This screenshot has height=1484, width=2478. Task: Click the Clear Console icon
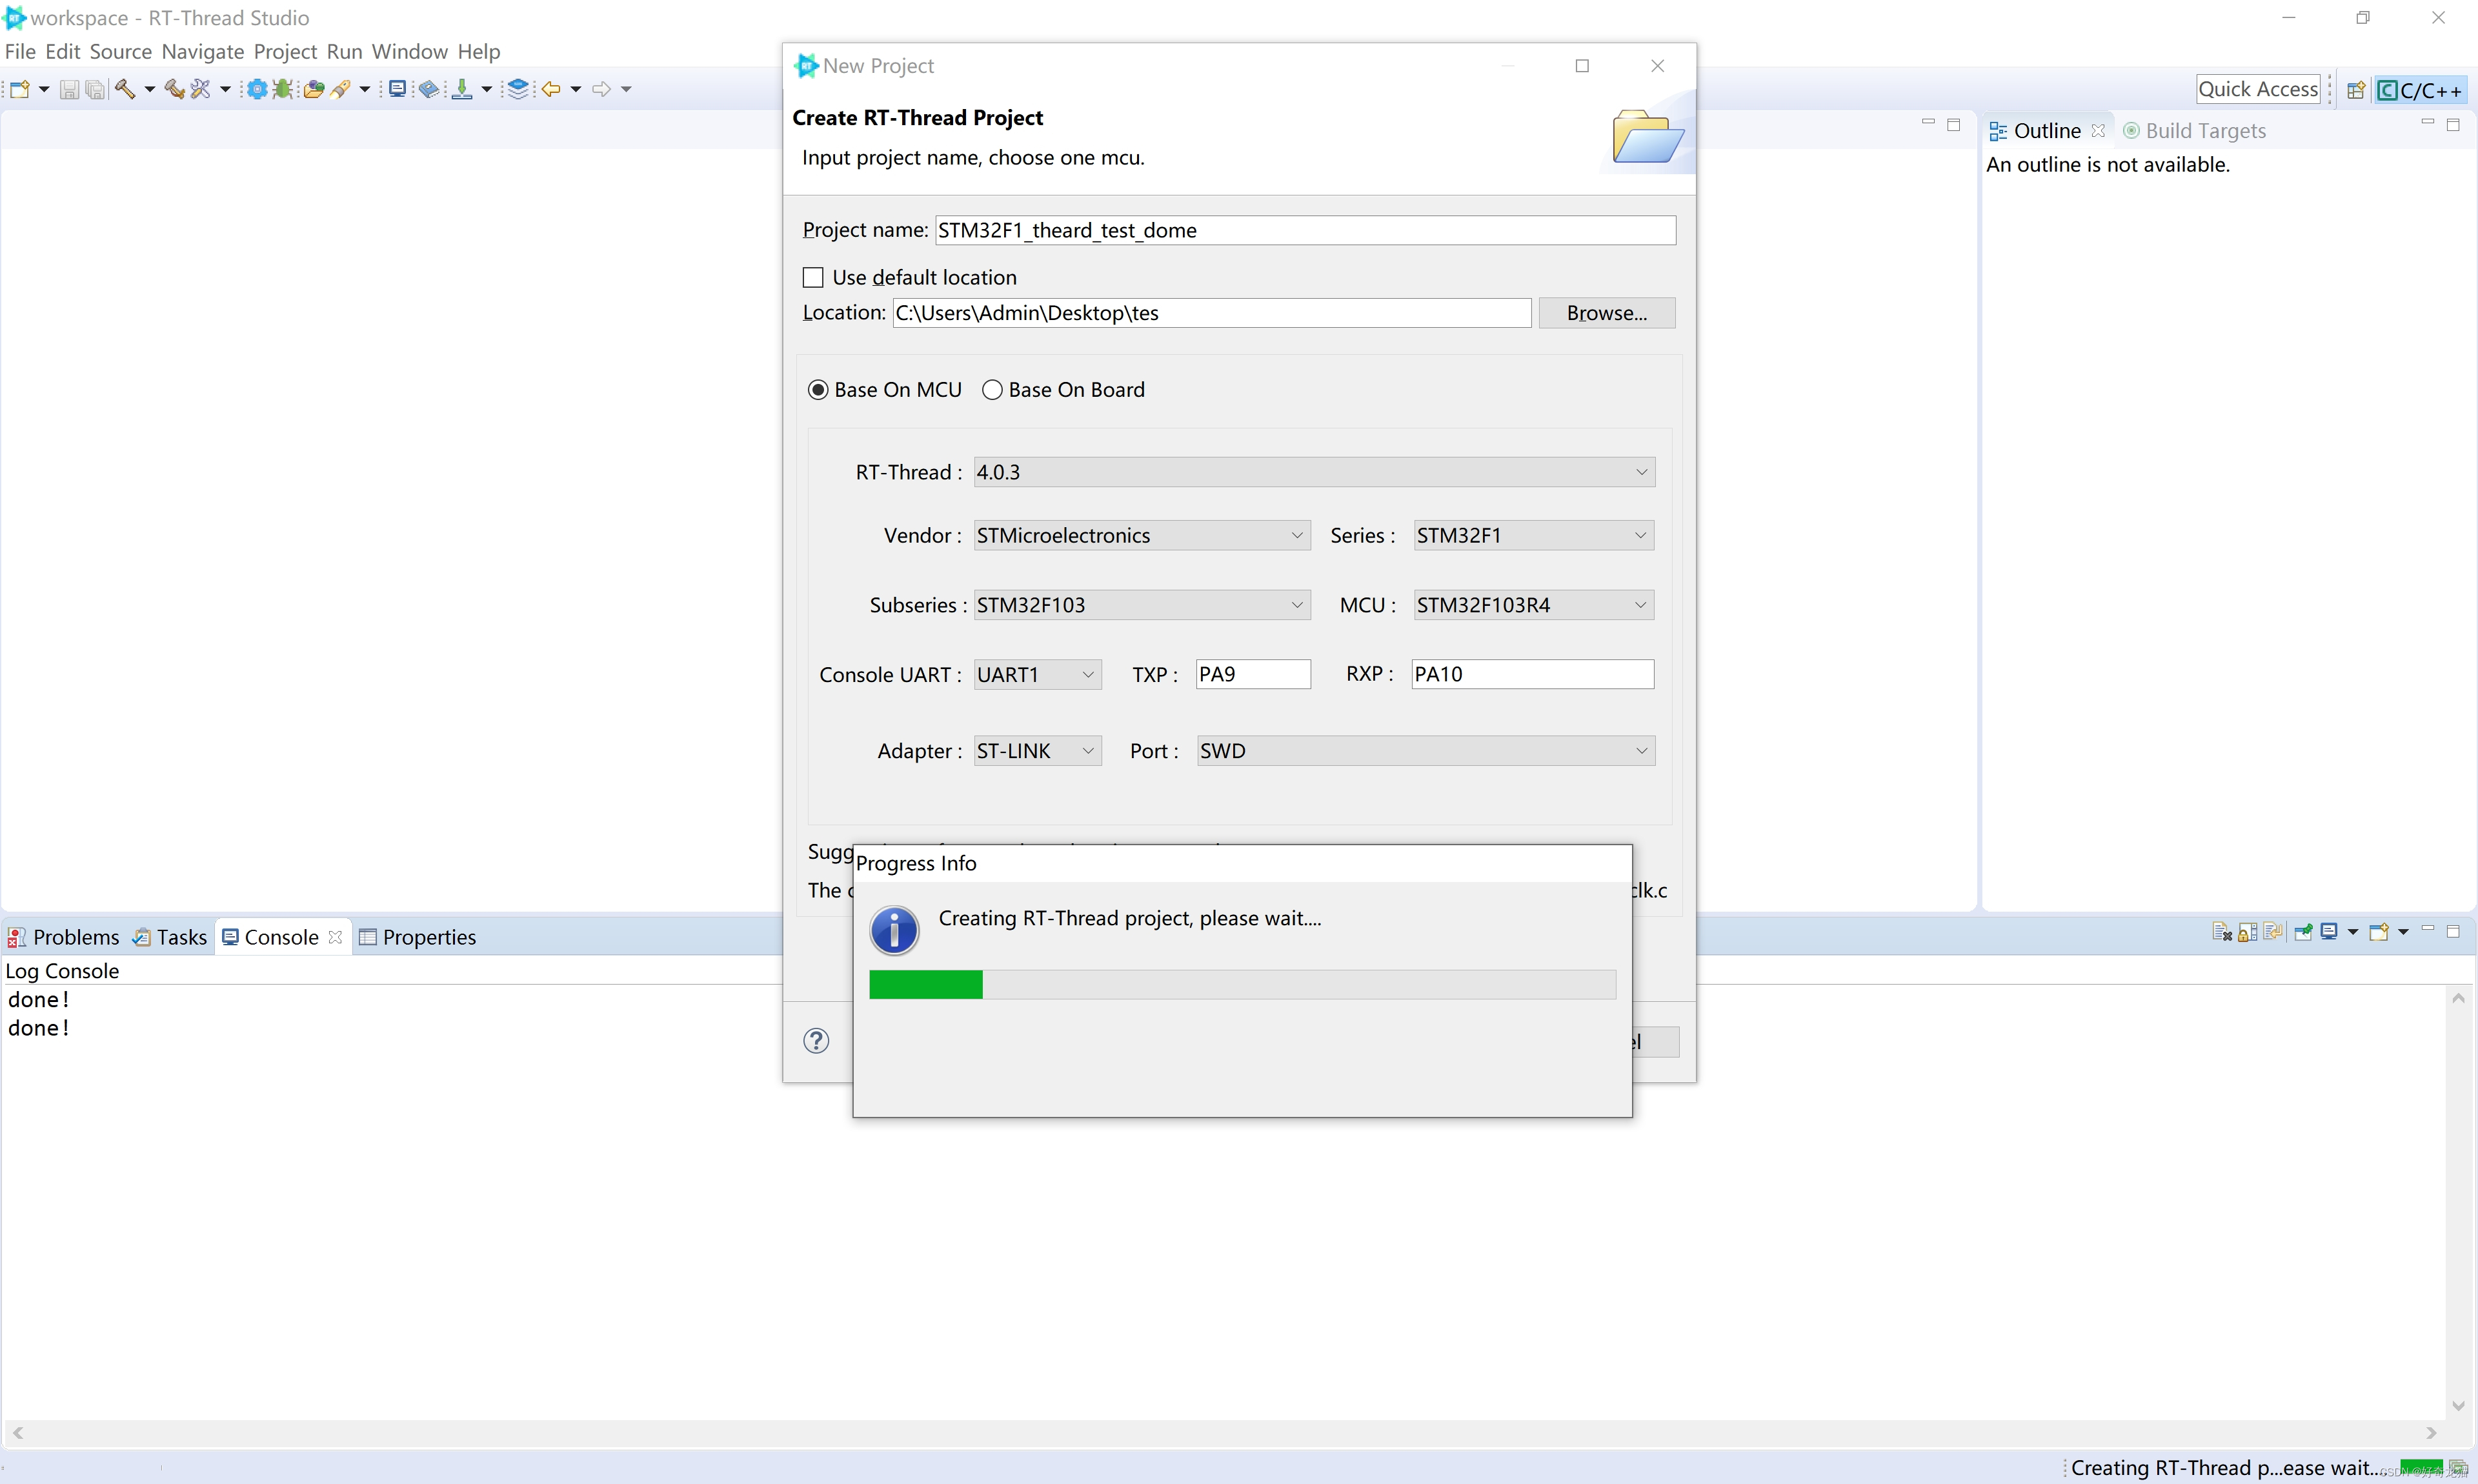pos(2222,932)
